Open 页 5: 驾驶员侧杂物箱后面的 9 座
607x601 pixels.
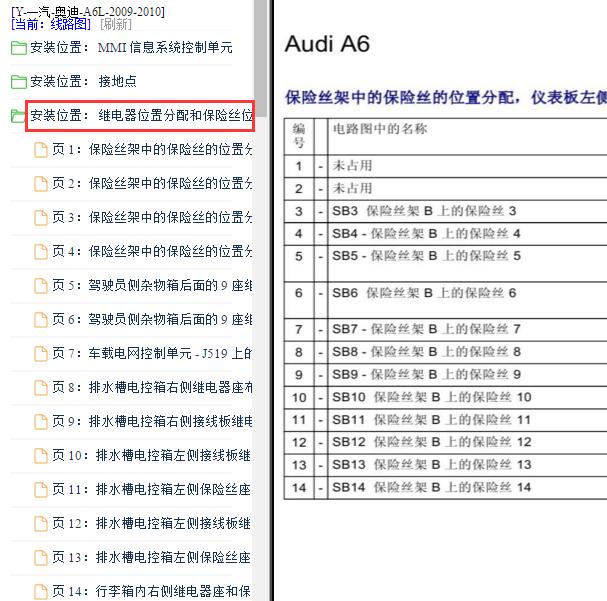(152, 285)
